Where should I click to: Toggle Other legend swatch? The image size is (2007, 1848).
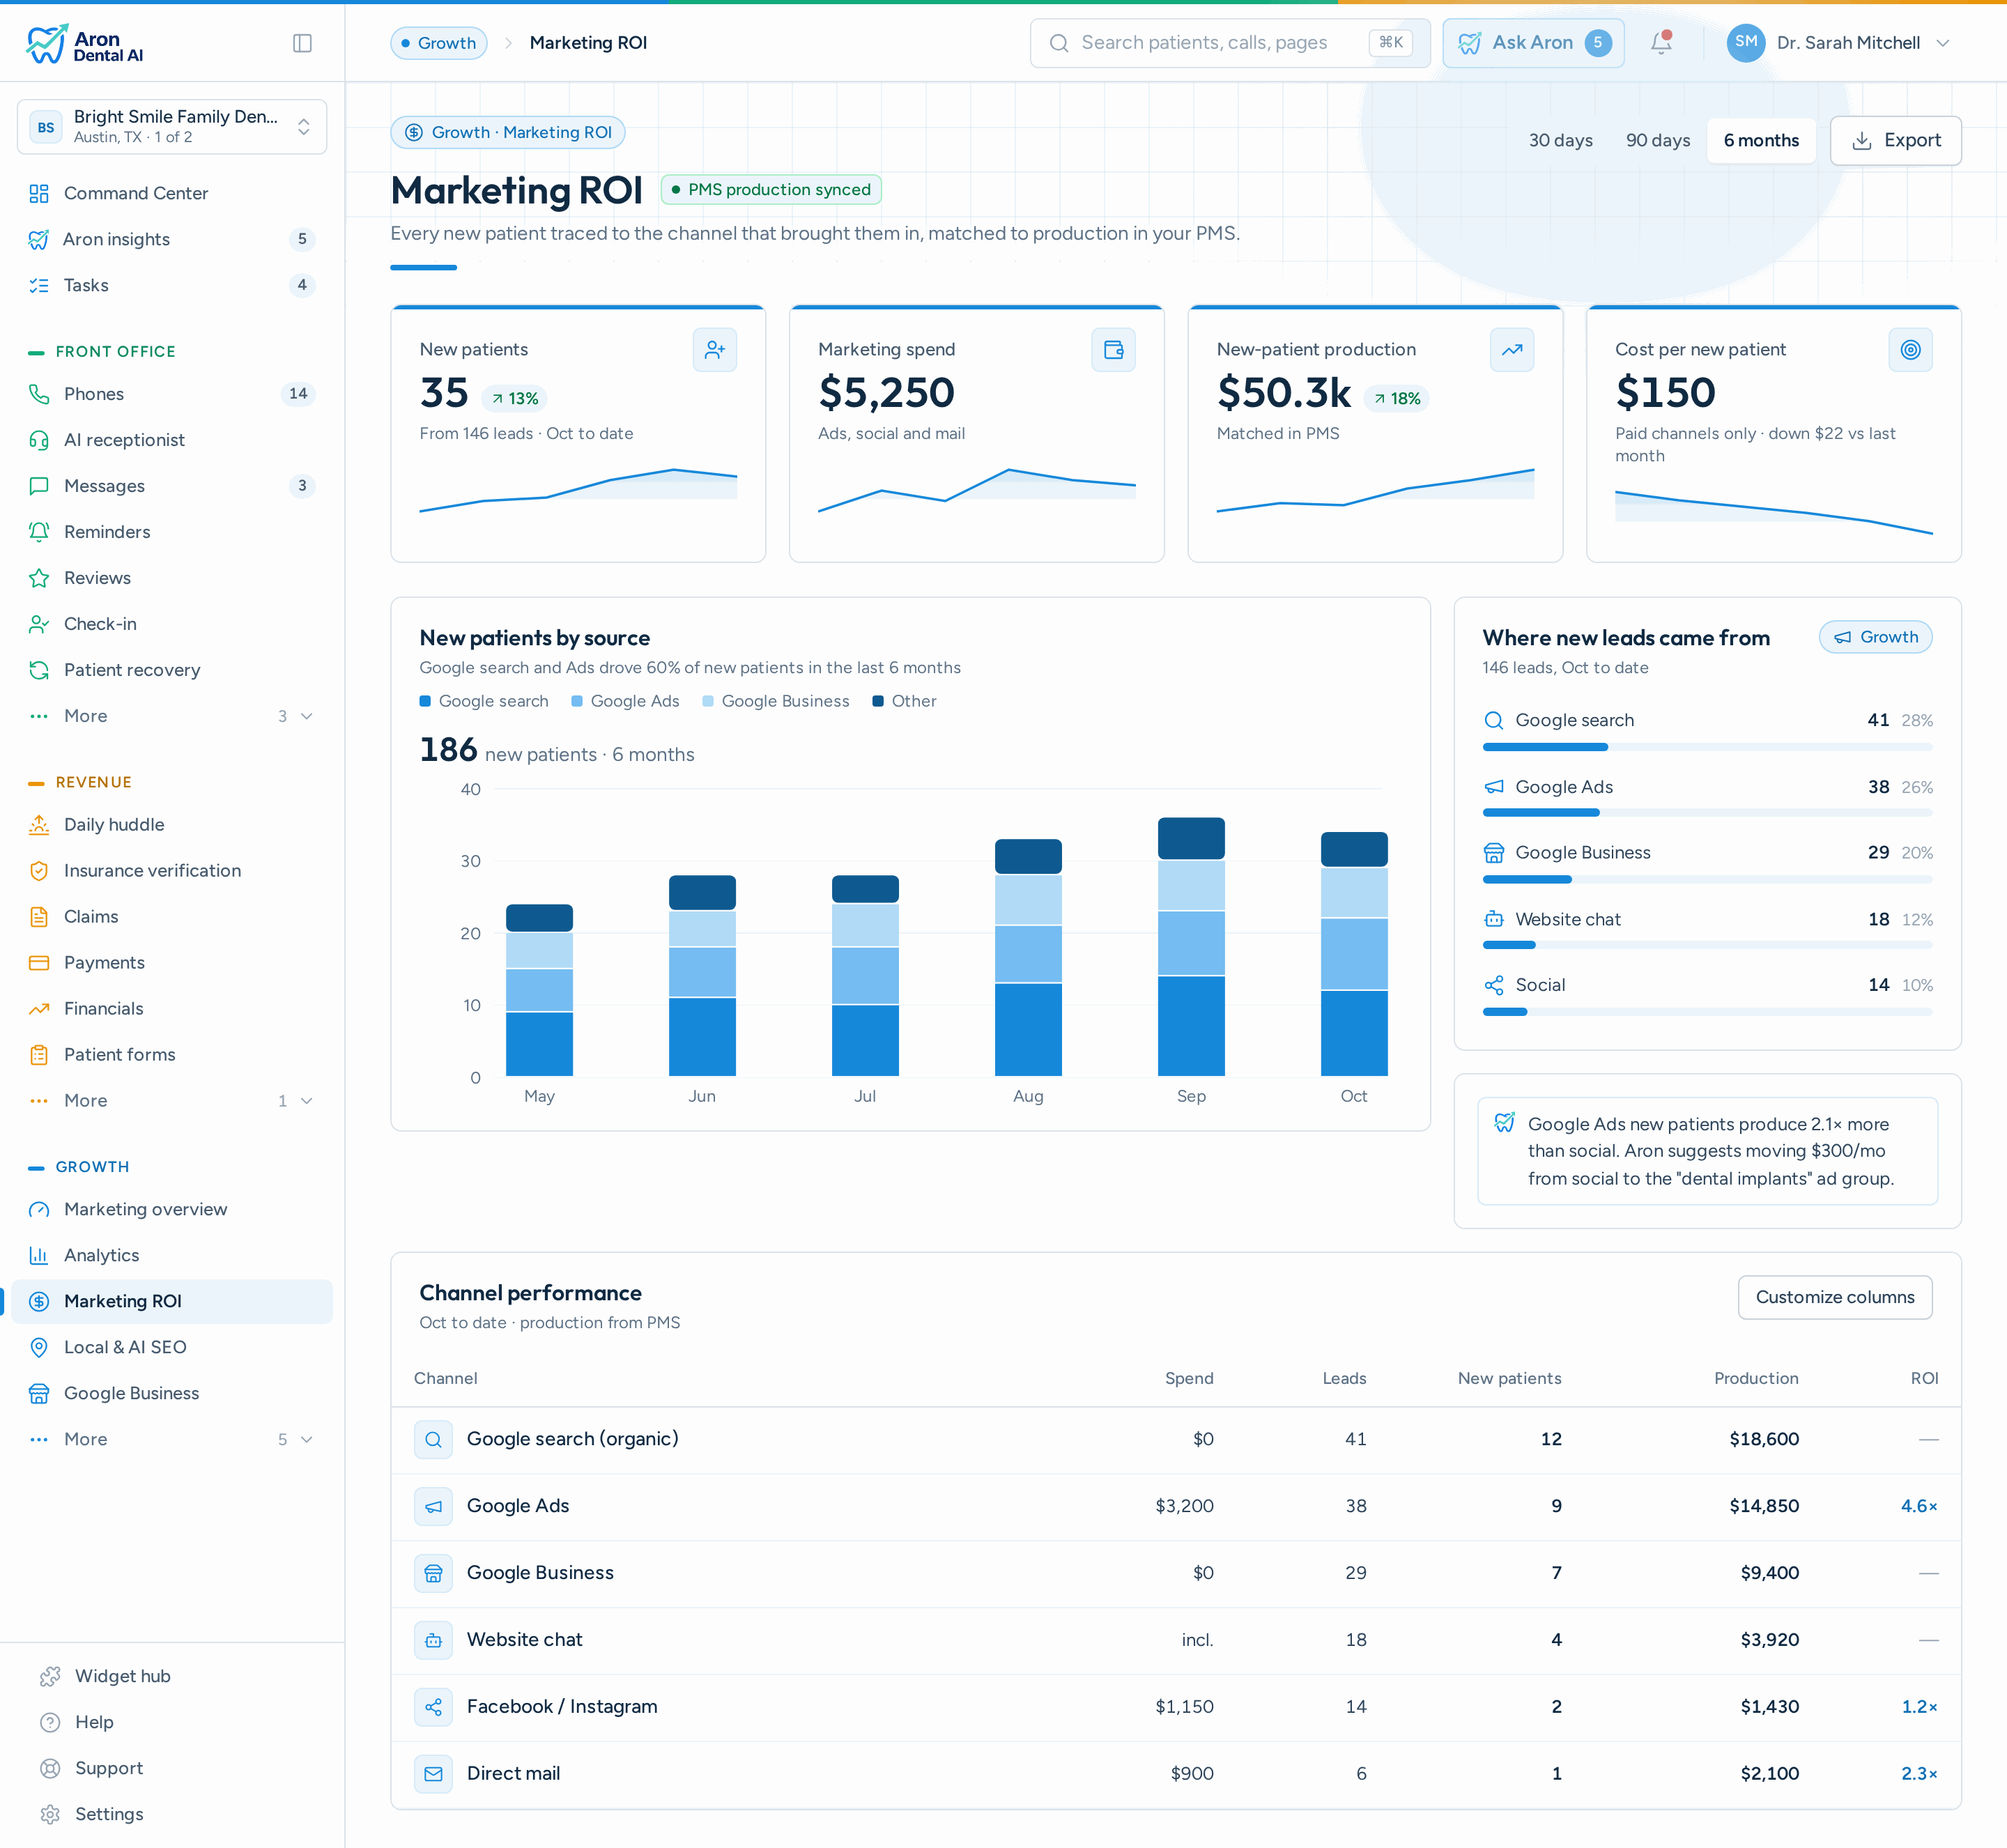pos(878,701)
